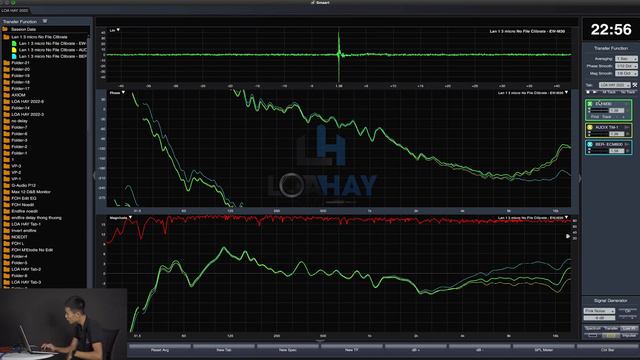This screenshot has width=640, height=360.
Task: Select the Impulse view button
Action: click(629, 336)
